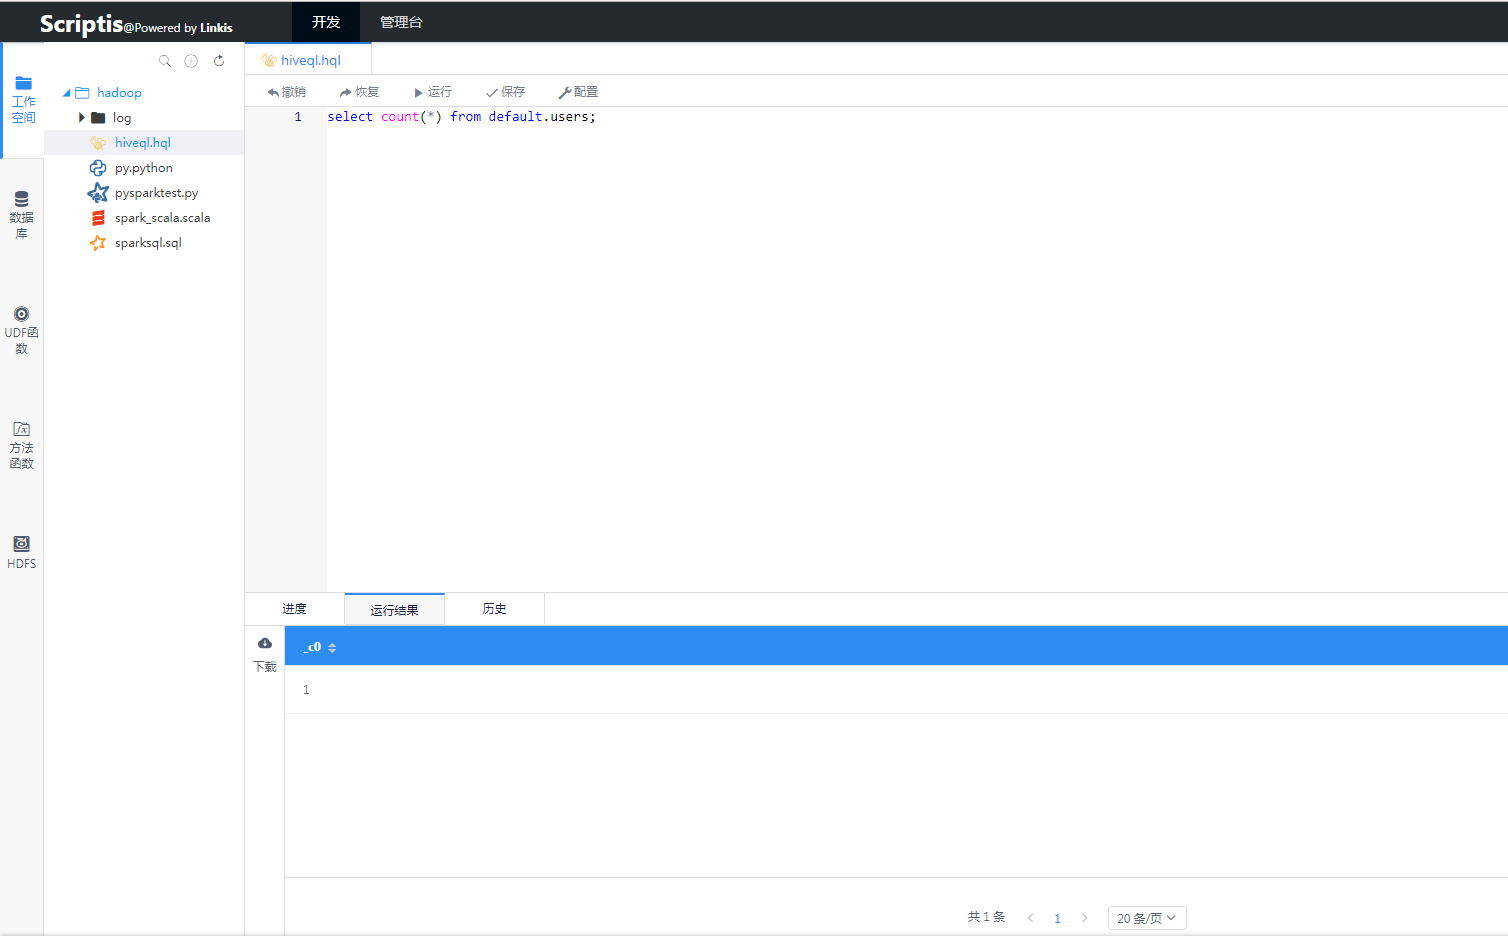
Task: Expand the log folder
Action: pos(82,118)
